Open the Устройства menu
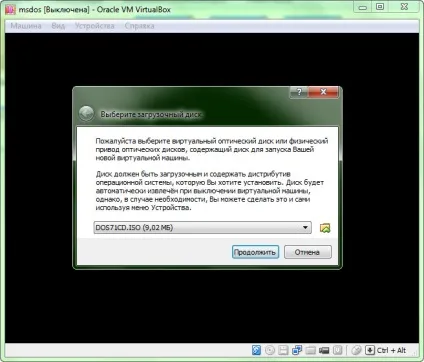The width and height of the screenshot is (424, 362). (94, 26)
